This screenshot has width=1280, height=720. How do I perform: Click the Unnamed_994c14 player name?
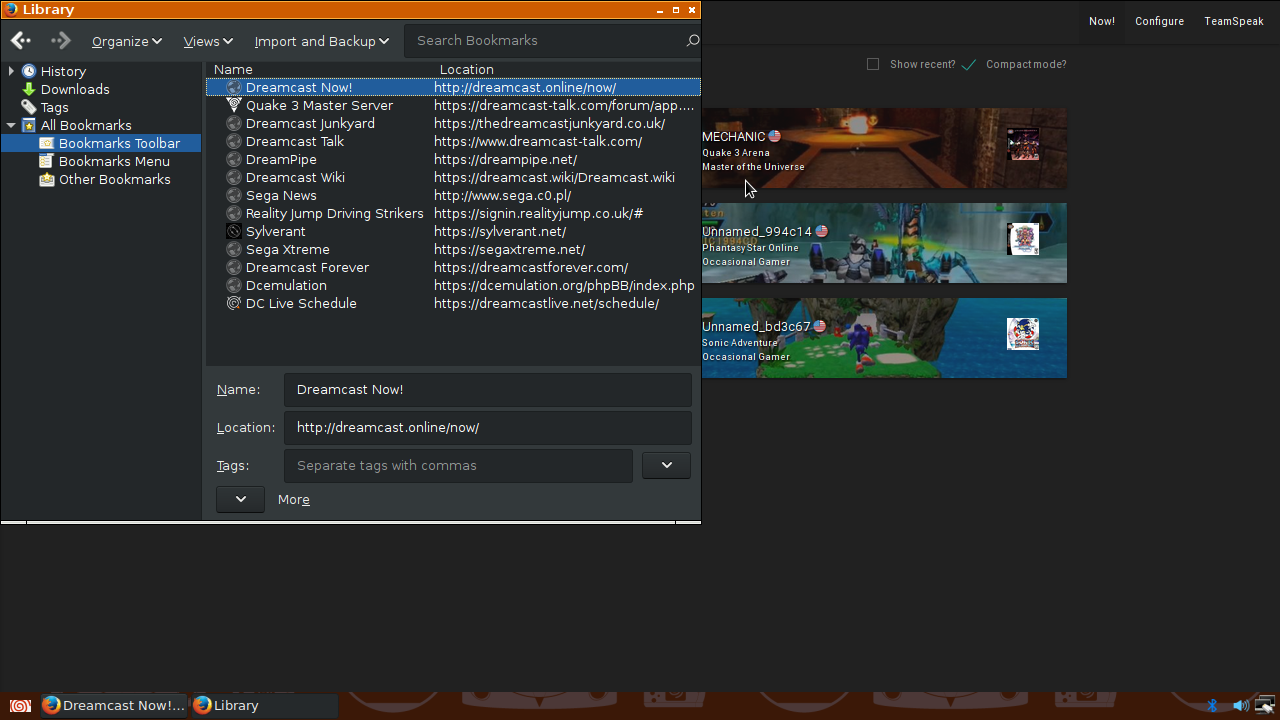[757, 231]
